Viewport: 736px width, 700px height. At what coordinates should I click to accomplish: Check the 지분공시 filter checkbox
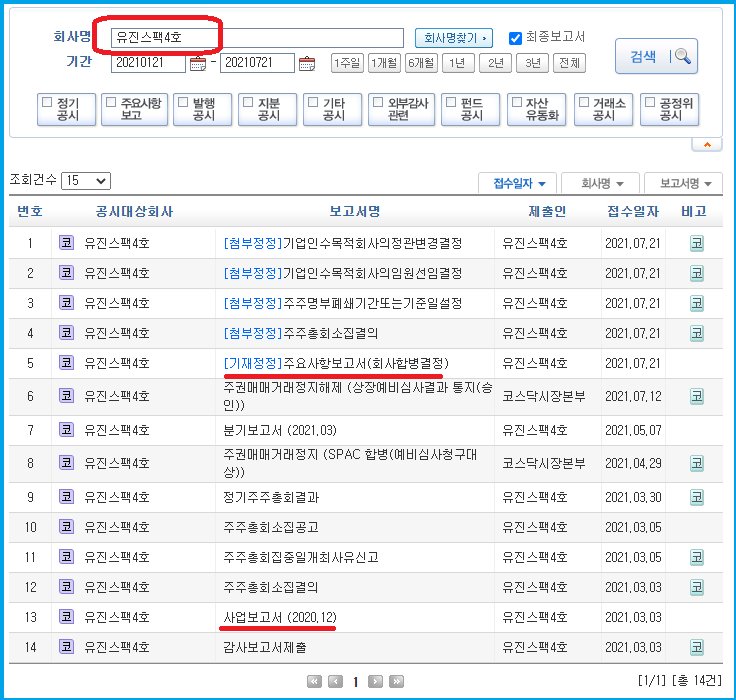(x=248, y=102)
